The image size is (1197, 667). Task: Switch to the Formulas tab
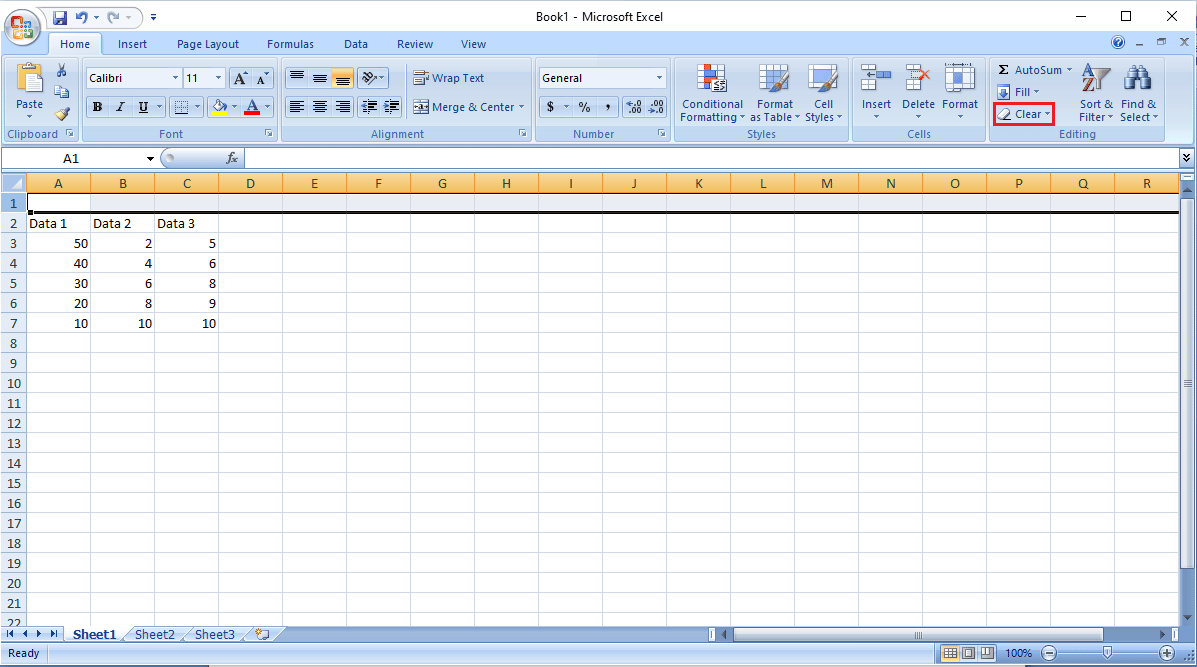290,44
